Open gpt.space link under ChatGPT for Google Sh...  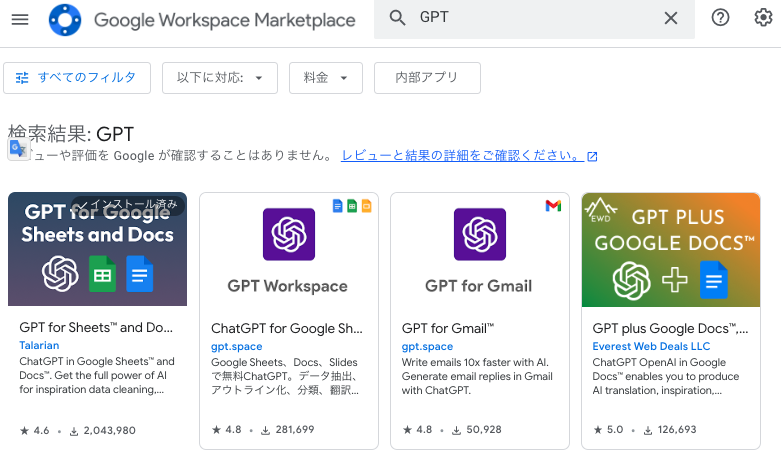pyautogui.click(x=237, y=346)
